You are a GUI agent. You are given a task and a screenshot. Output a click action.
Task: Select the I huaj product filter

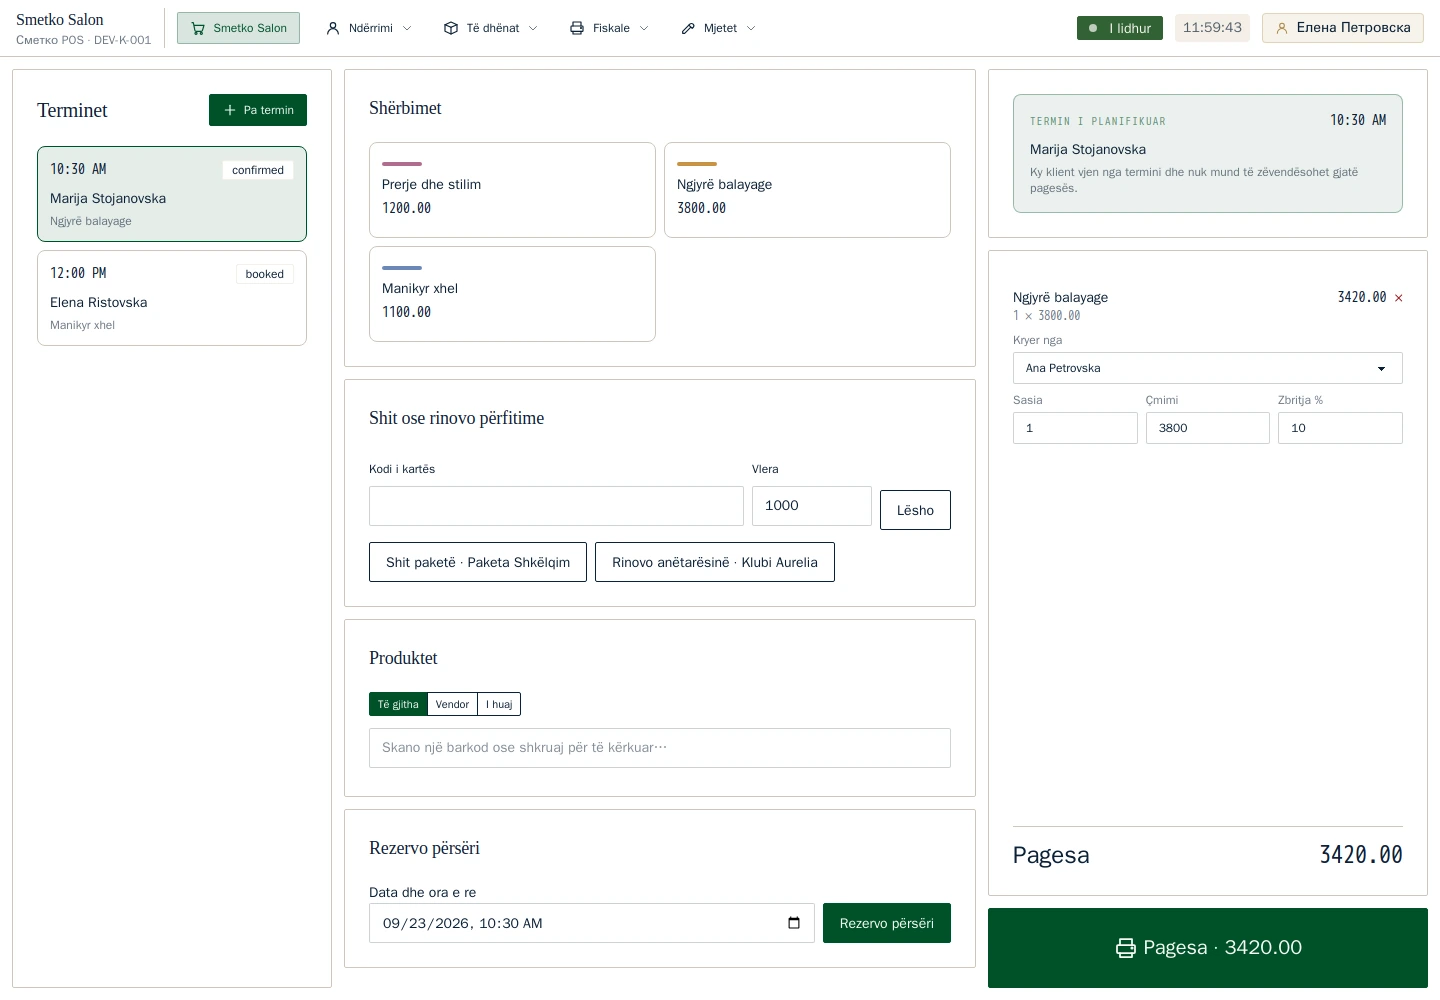tap(499, 704)
